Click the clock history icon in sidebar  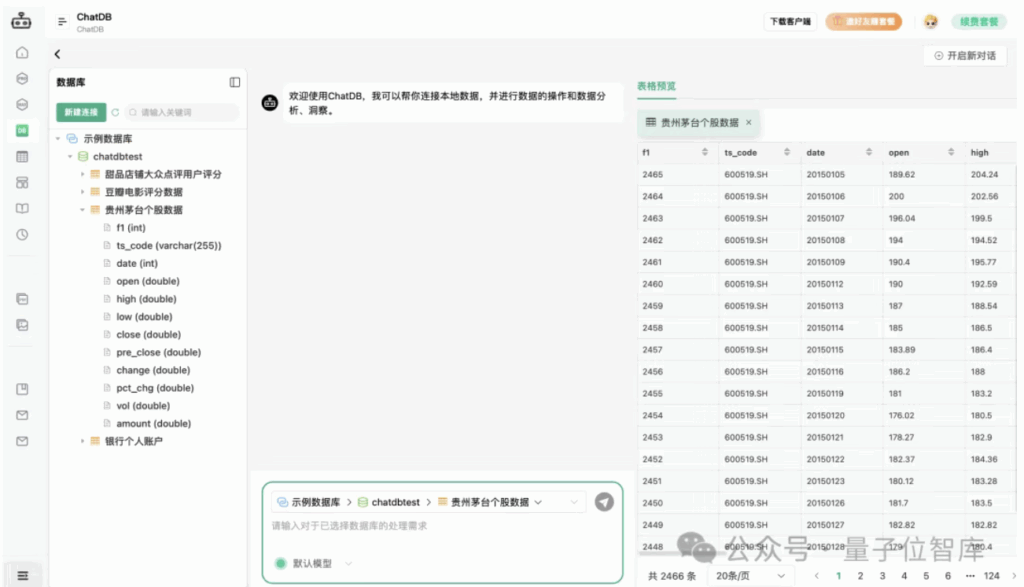[x=22, y=235]
